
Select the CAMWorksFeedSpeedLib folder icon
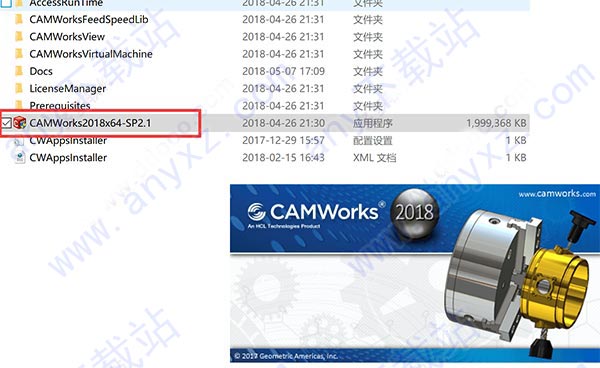point(19,19)
